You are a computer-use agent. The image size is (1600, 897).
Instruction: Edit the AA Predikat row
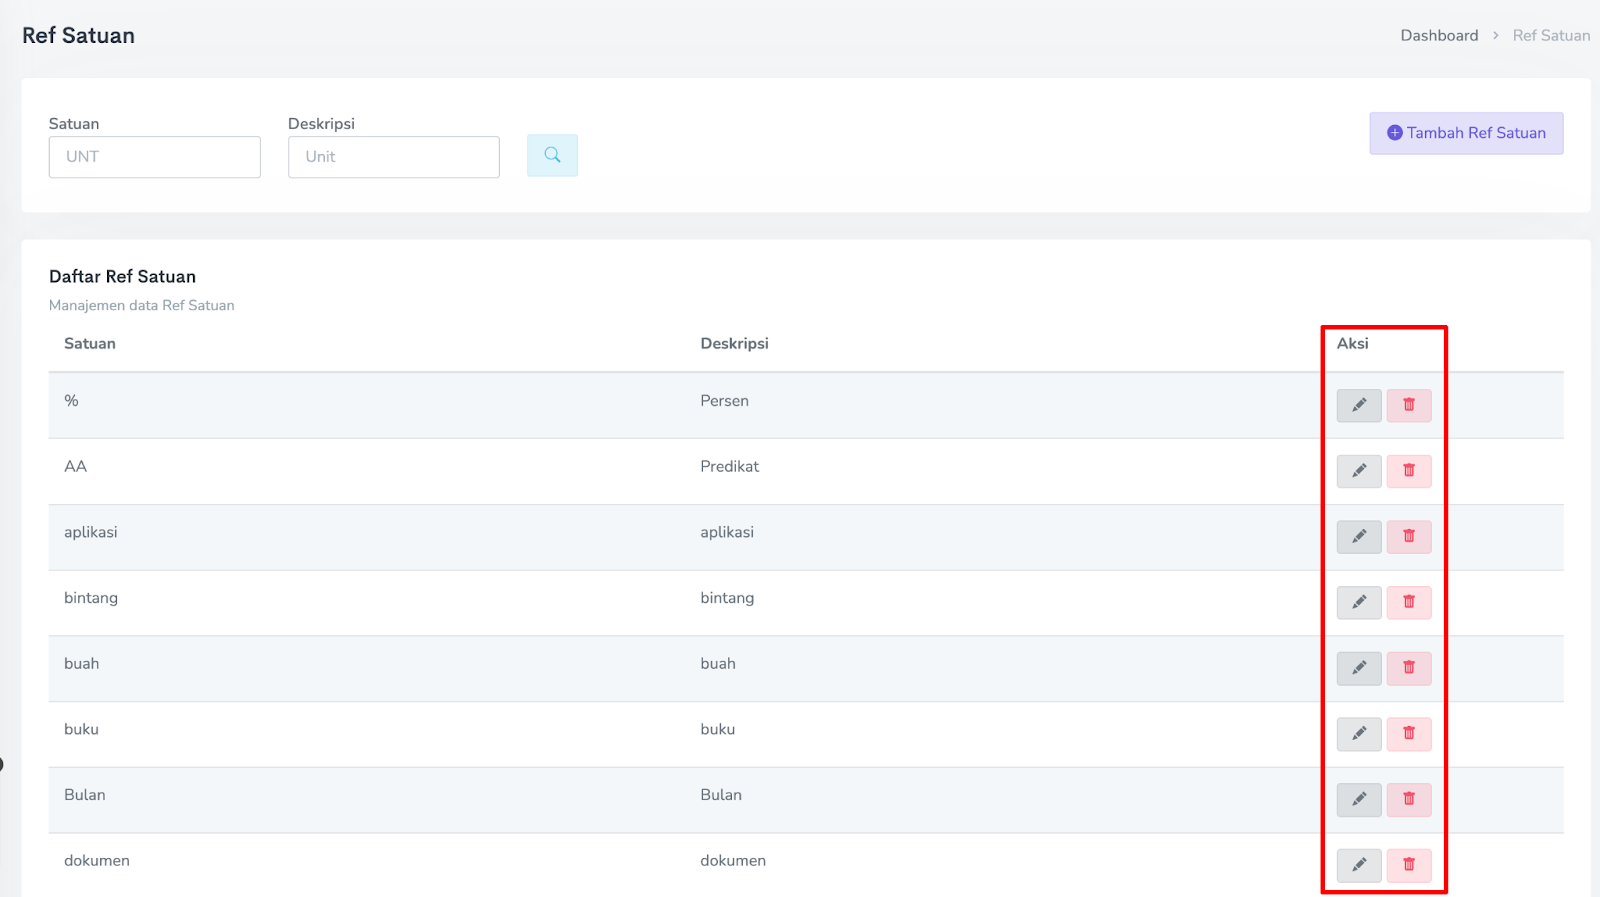click(1359, 471)
